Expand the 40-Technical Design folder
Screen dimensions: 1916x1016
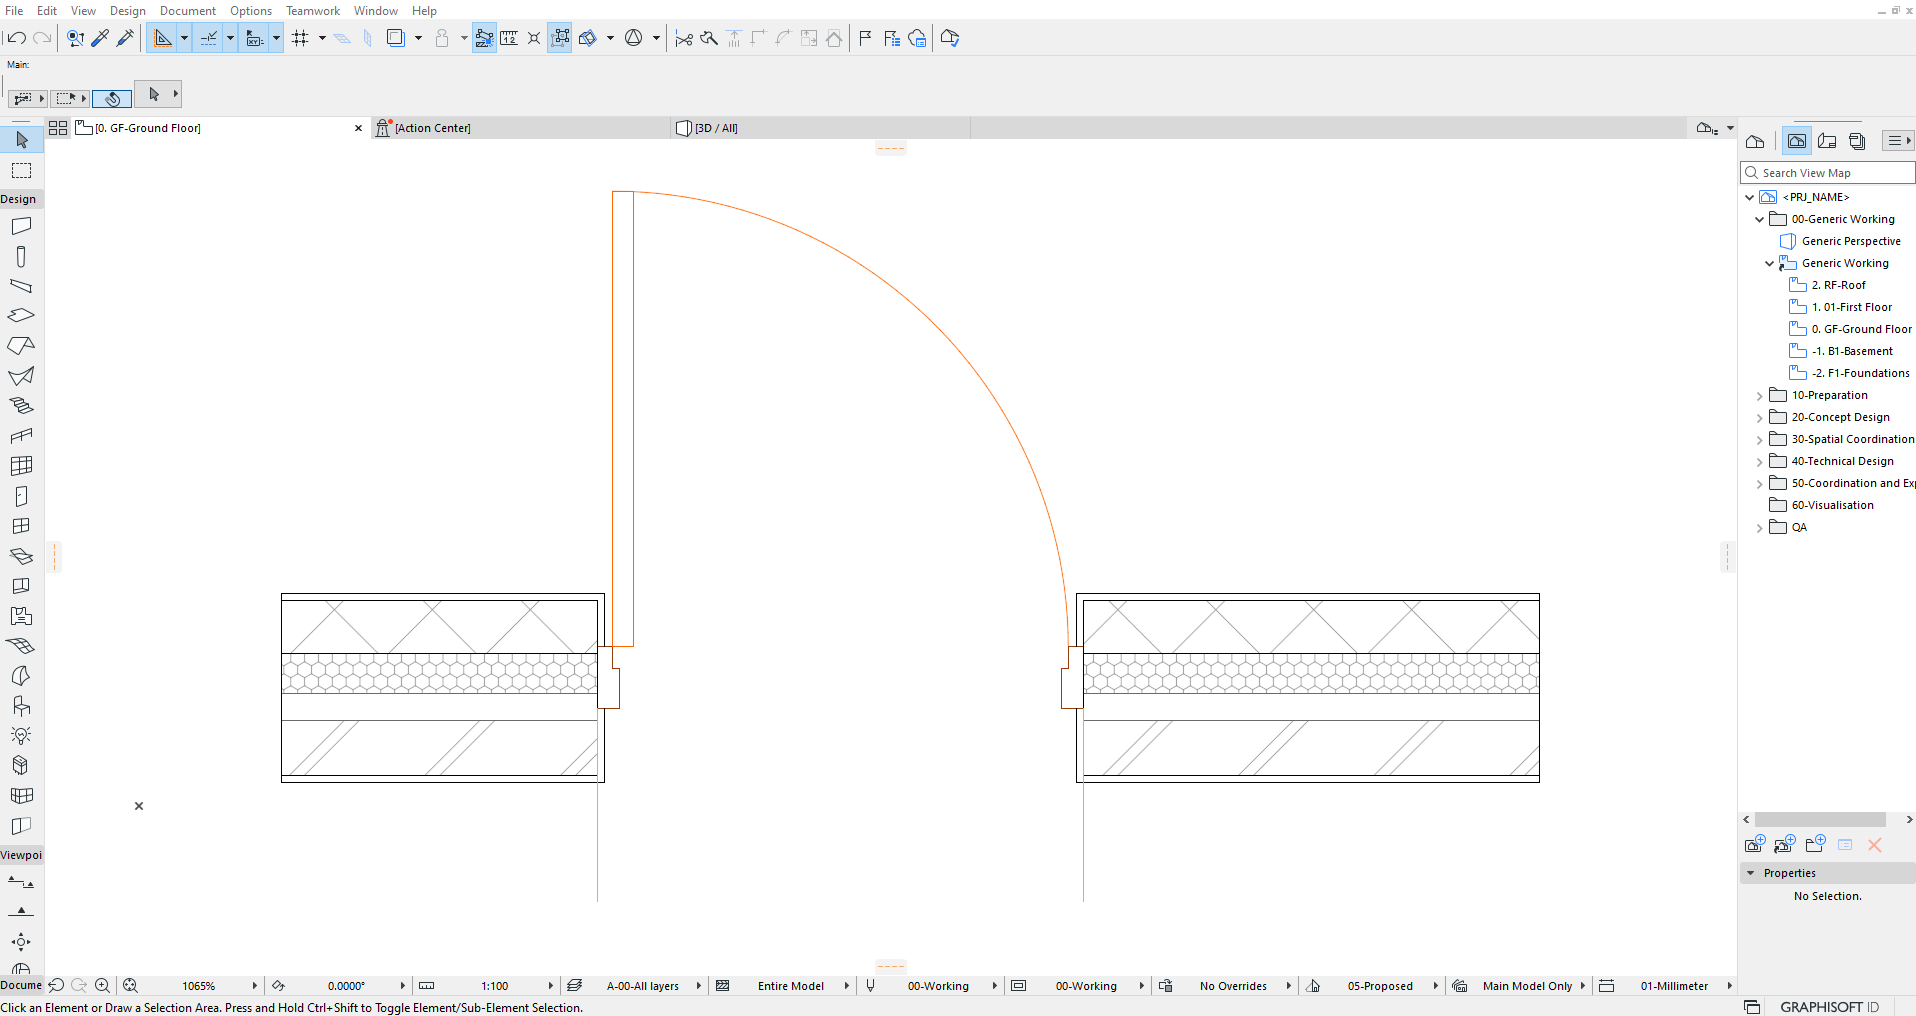[x=1760, y=462]
